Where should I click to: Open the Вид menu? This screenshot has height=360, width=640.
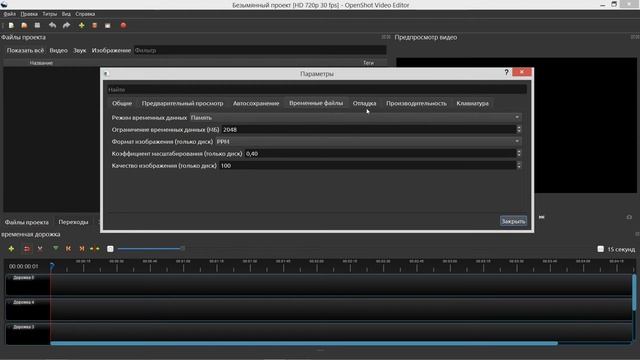tap(66, 14)
